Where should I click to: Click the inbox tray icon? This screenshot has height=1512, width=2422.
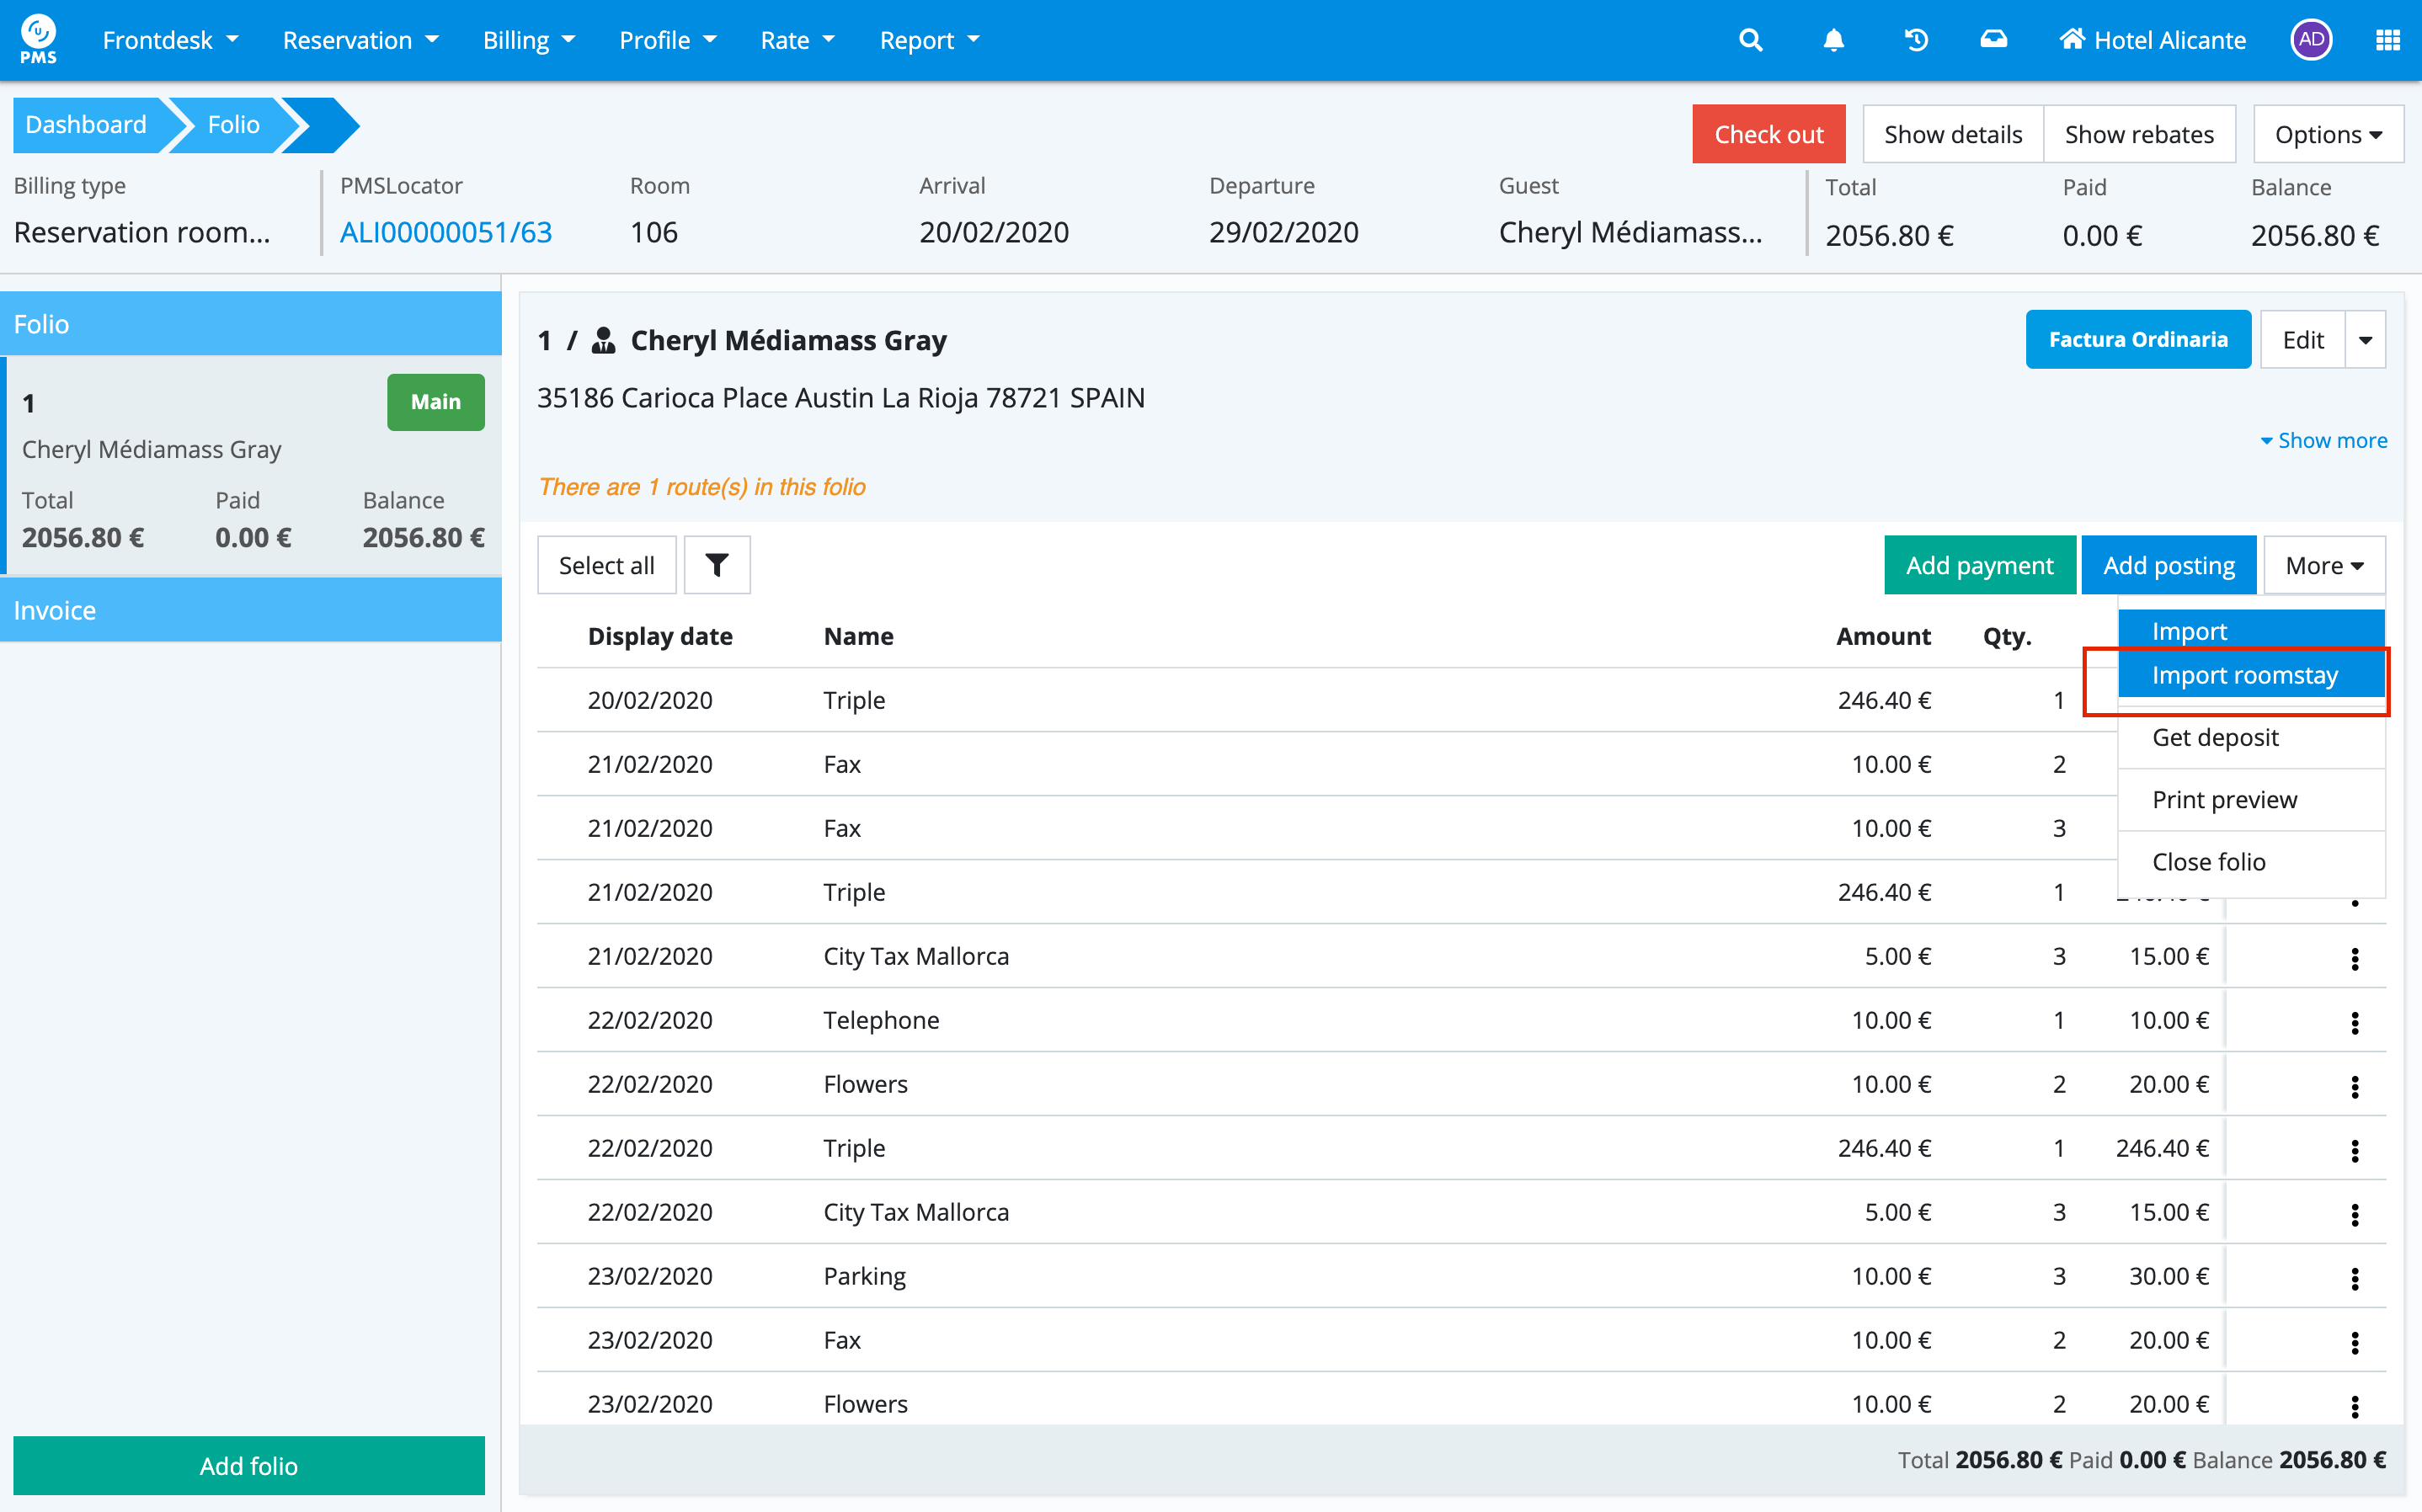click(1993, 40)
